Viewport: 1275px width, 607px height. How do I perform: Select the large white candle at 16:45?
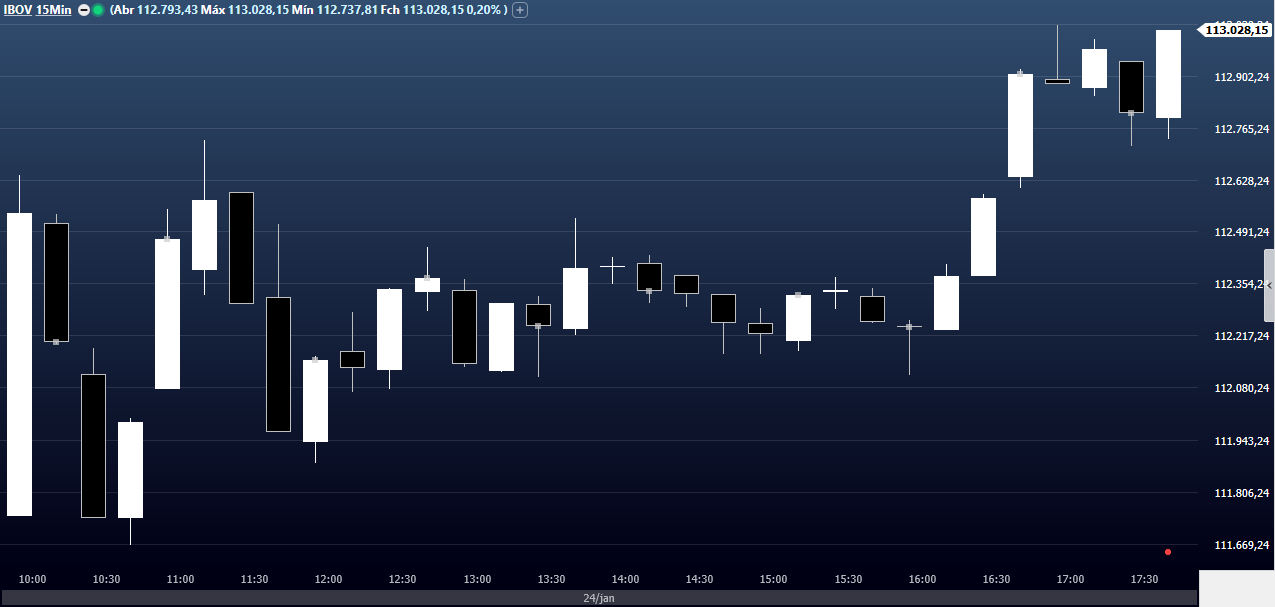pyautogui.click(x=1020, y=125)
